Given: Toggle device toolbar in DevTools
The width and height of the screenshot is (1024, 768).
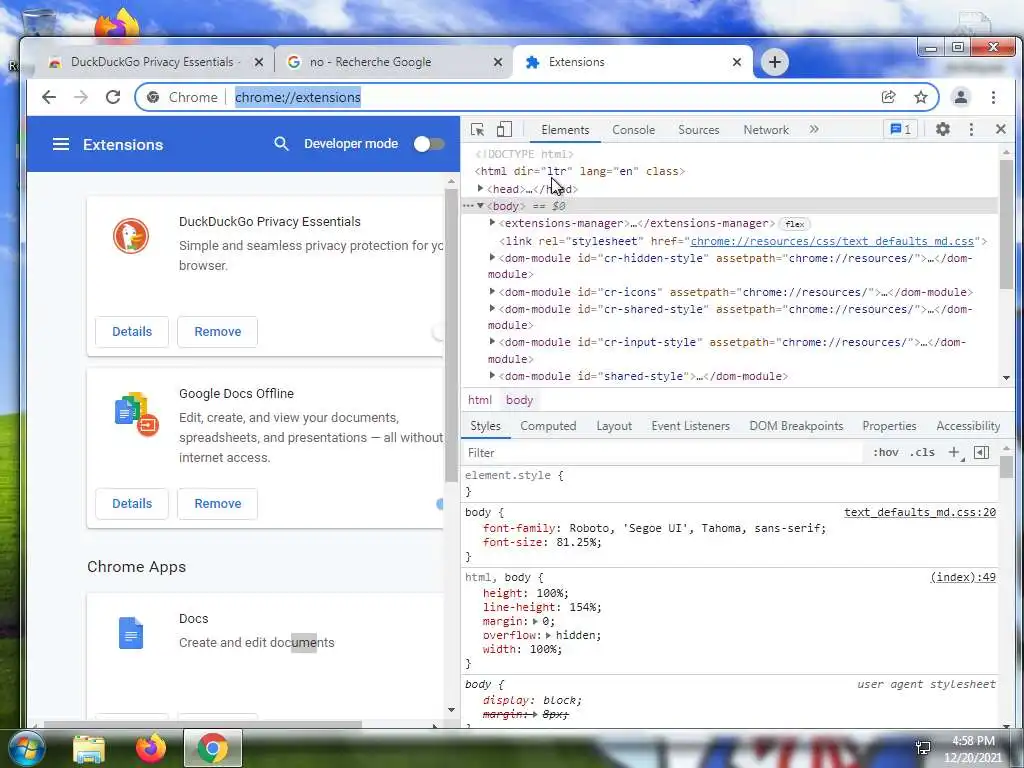Looking at the screenshot, I should (x=504, y=129).
